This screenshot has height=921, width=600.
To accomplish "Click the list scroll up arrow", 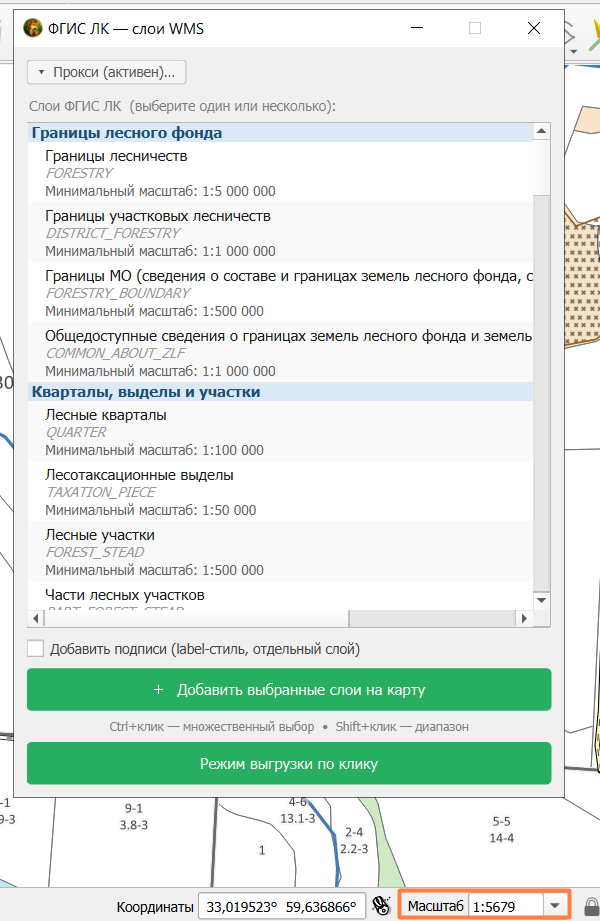I will tap(541, 131).
